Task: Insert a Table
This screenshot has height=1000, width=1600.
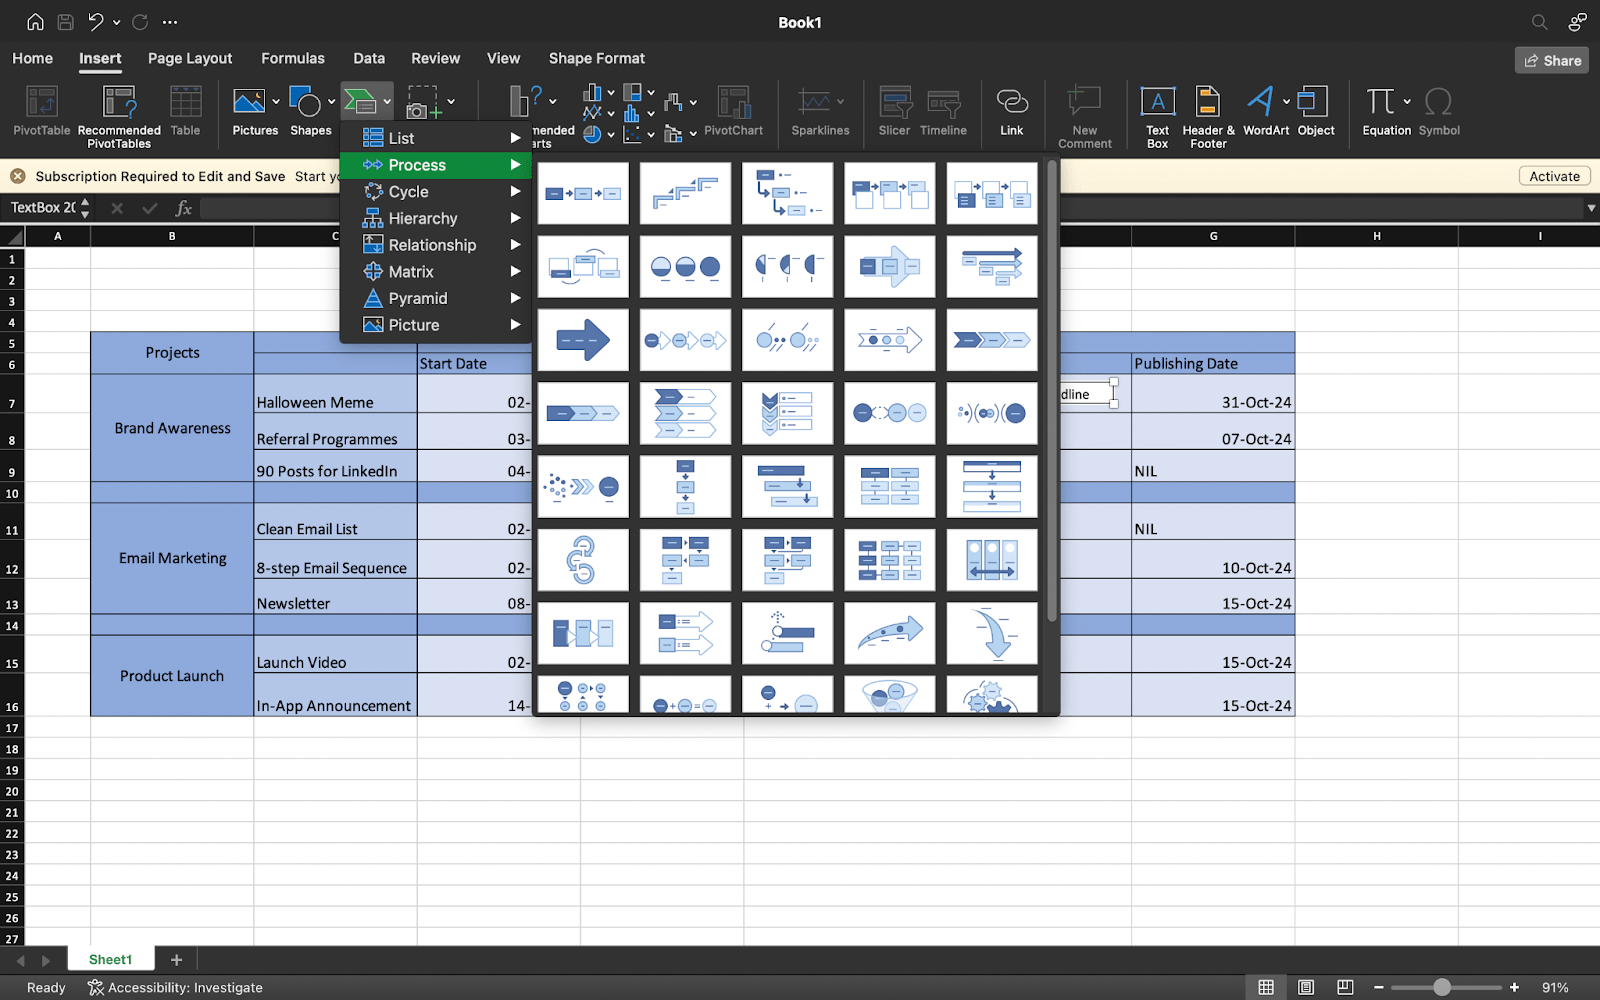Action: tap(185, 110)
